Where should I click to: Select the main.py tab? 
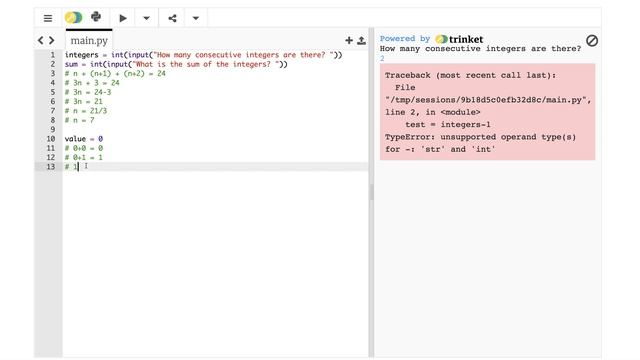[x=89, y=40]
